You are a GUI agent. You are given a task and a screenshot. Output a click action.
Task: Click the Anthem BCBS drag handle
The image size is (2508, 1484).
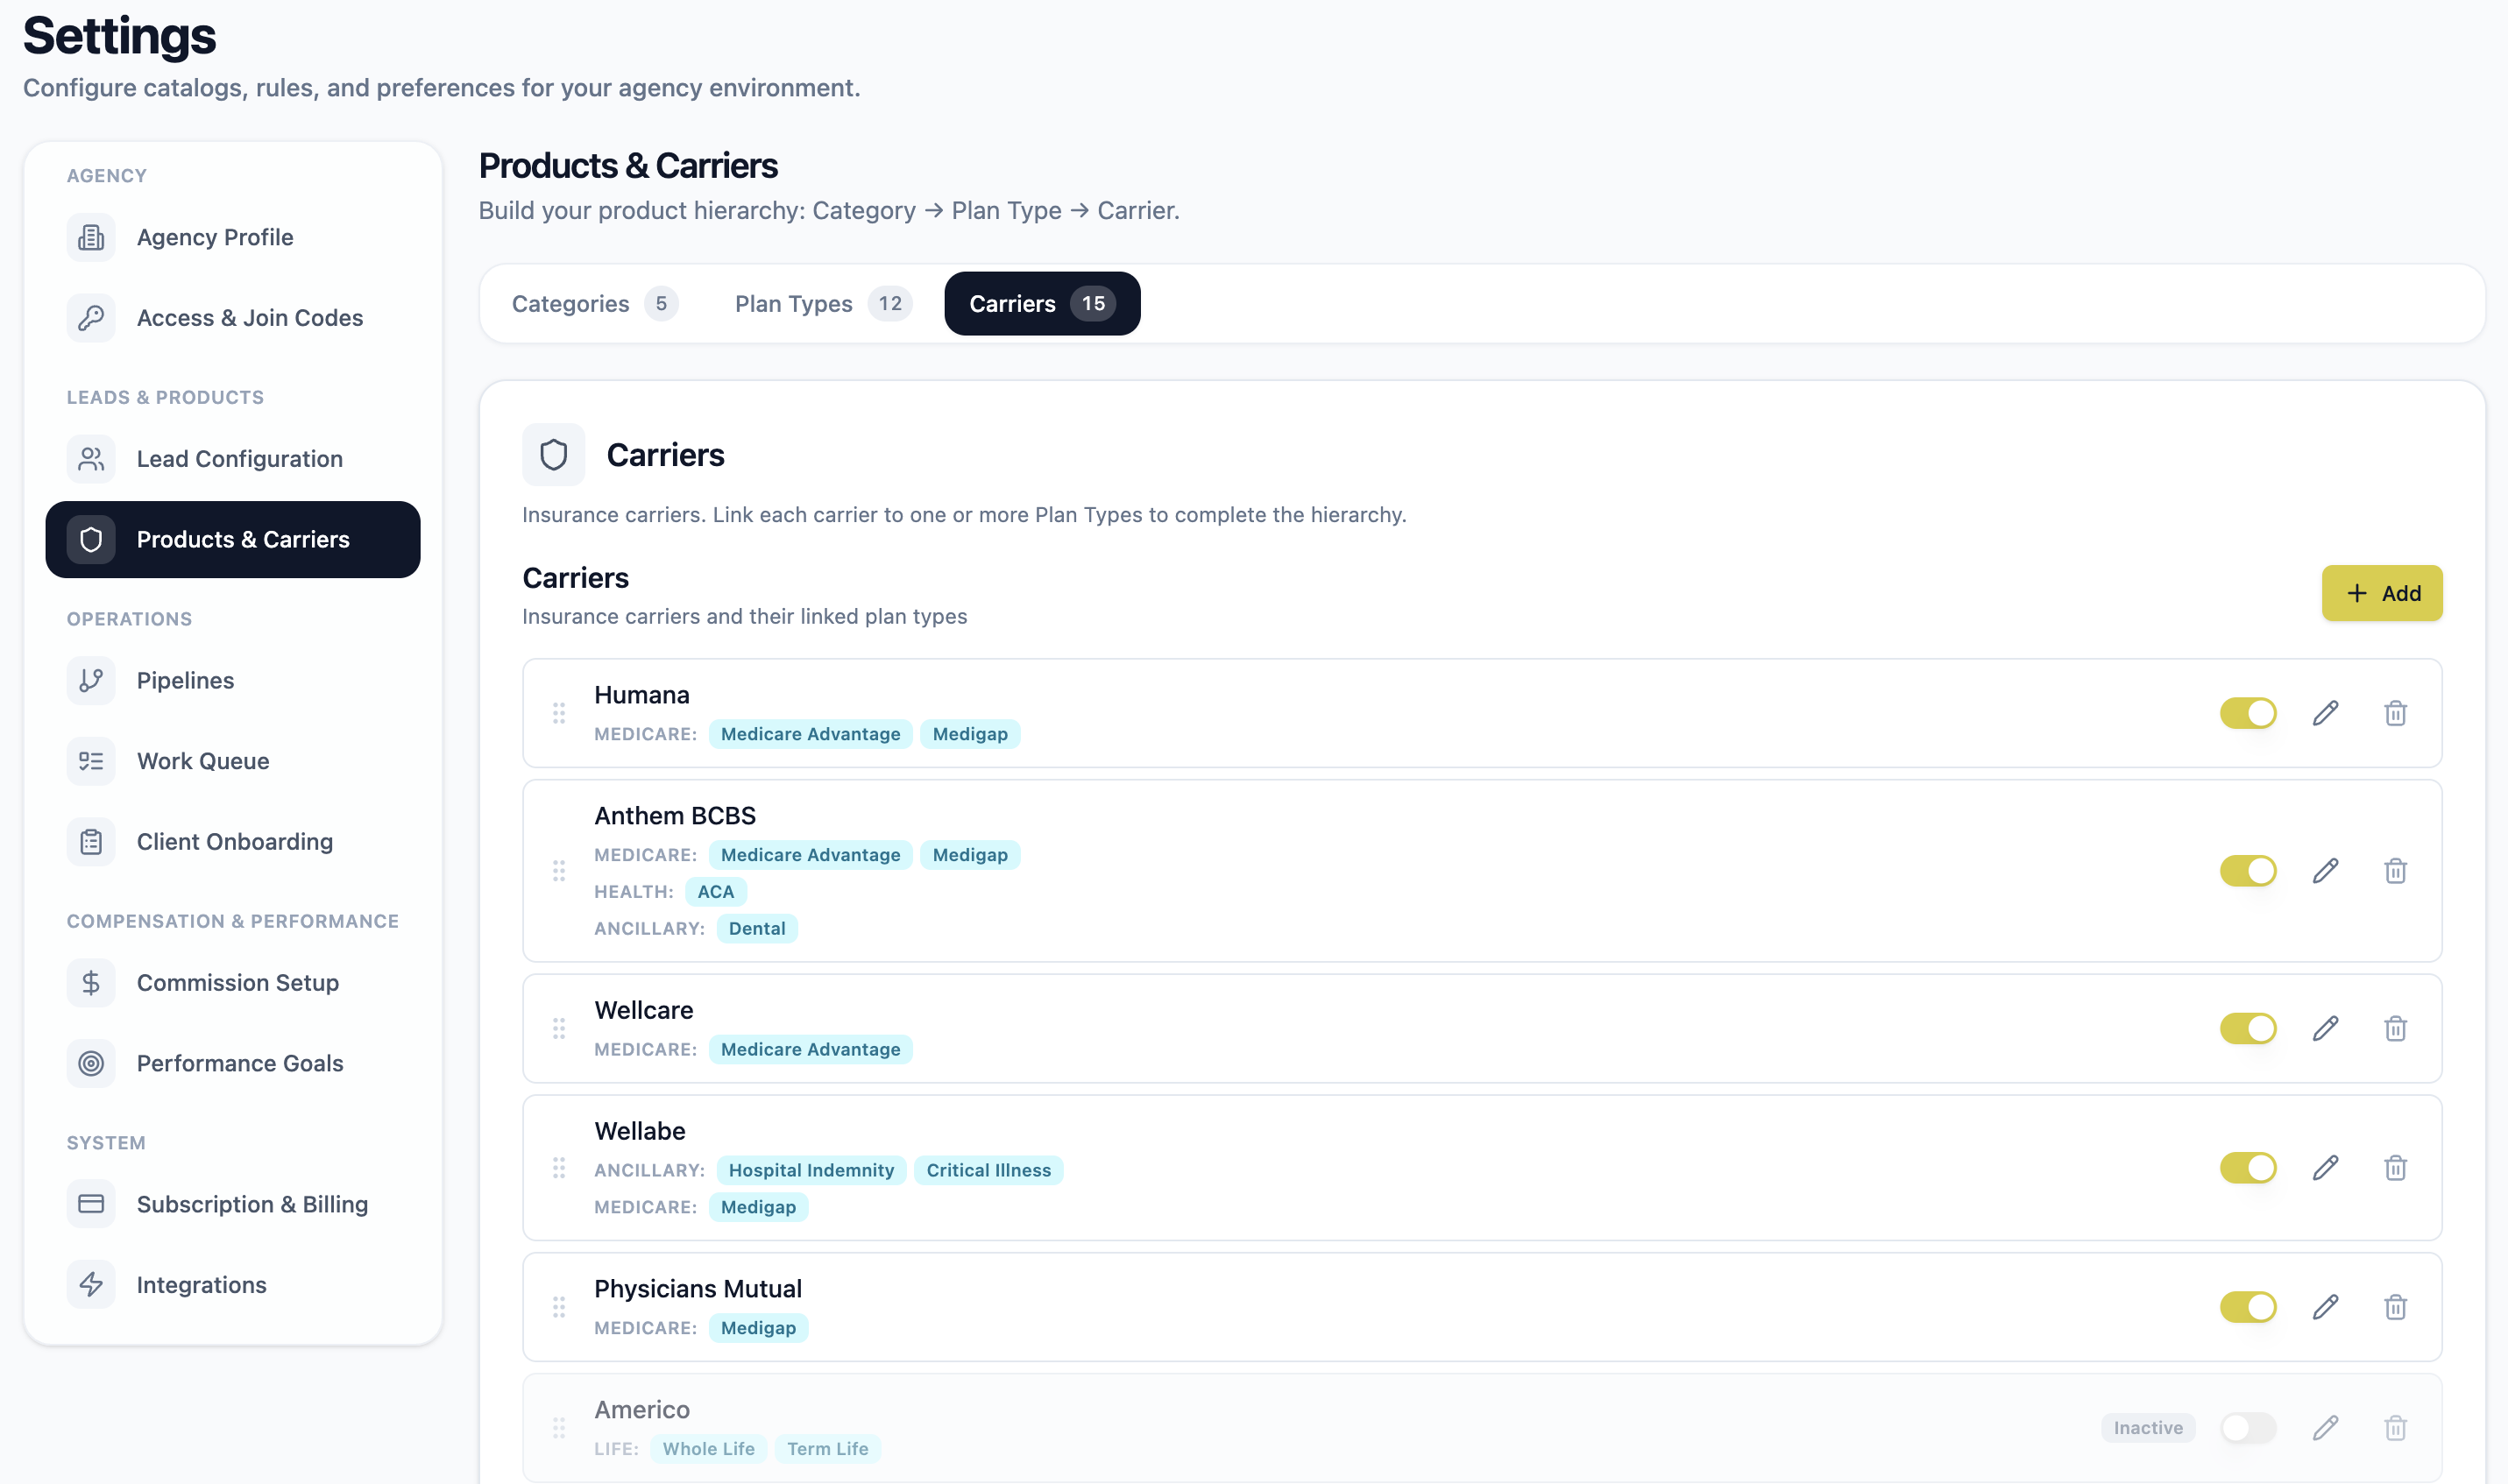[x=559, y=871]
